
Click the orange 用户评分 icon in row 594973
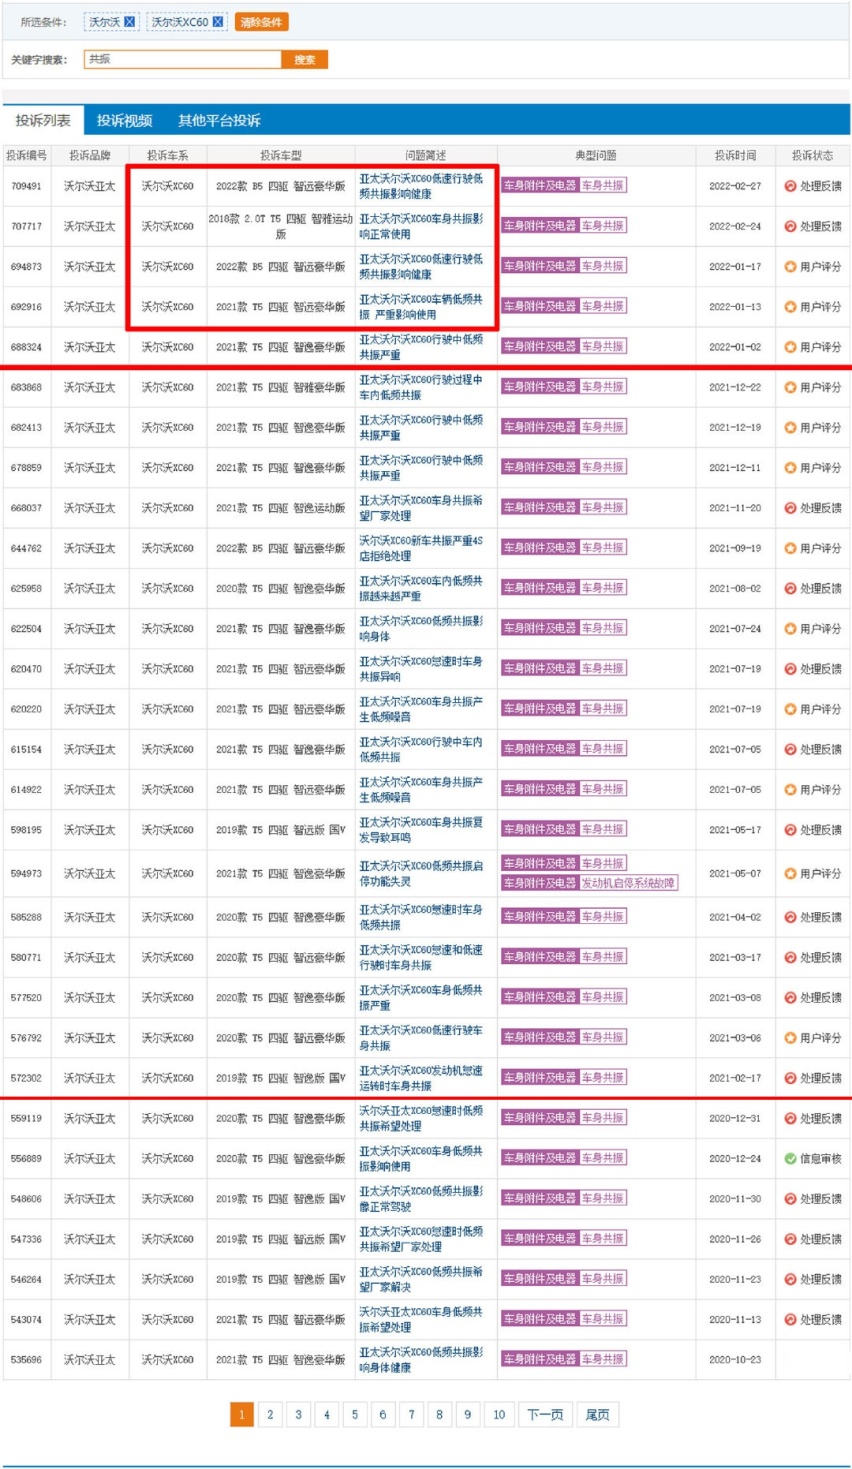[790, 874]
